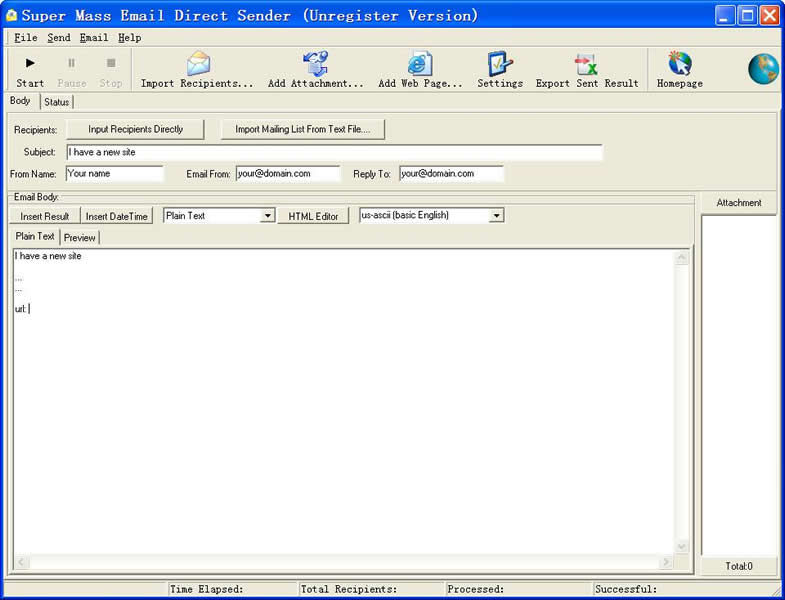785x600 pixels.
Task: Click Input Recipients Directly button
Action: pyautogui.click(x=135, y=129)
